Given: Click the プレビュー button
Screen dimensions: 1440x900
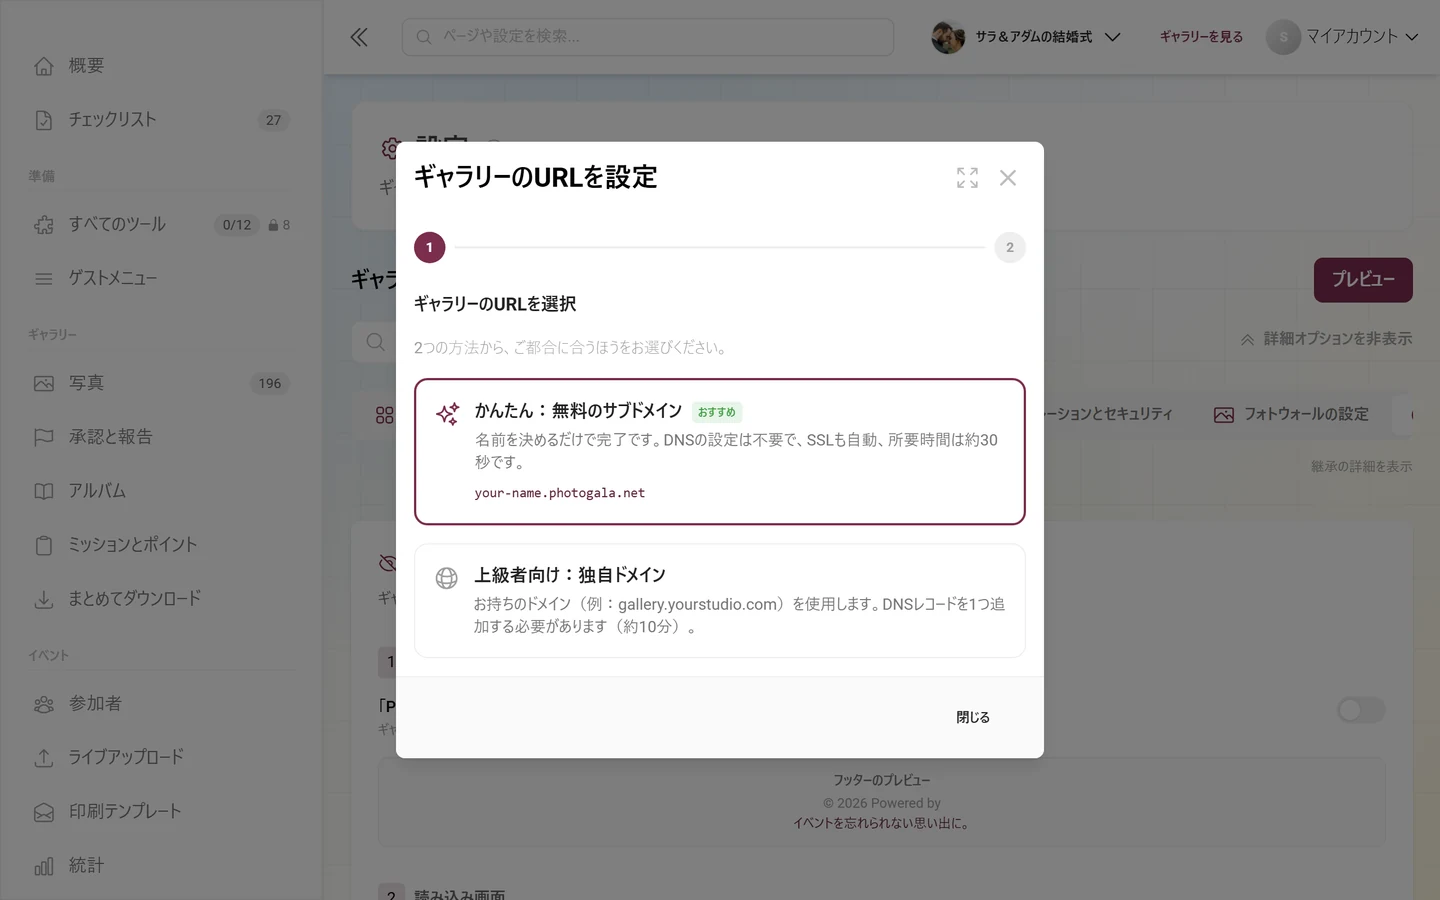Looking at the screenshot, I should click(1363, 280).
